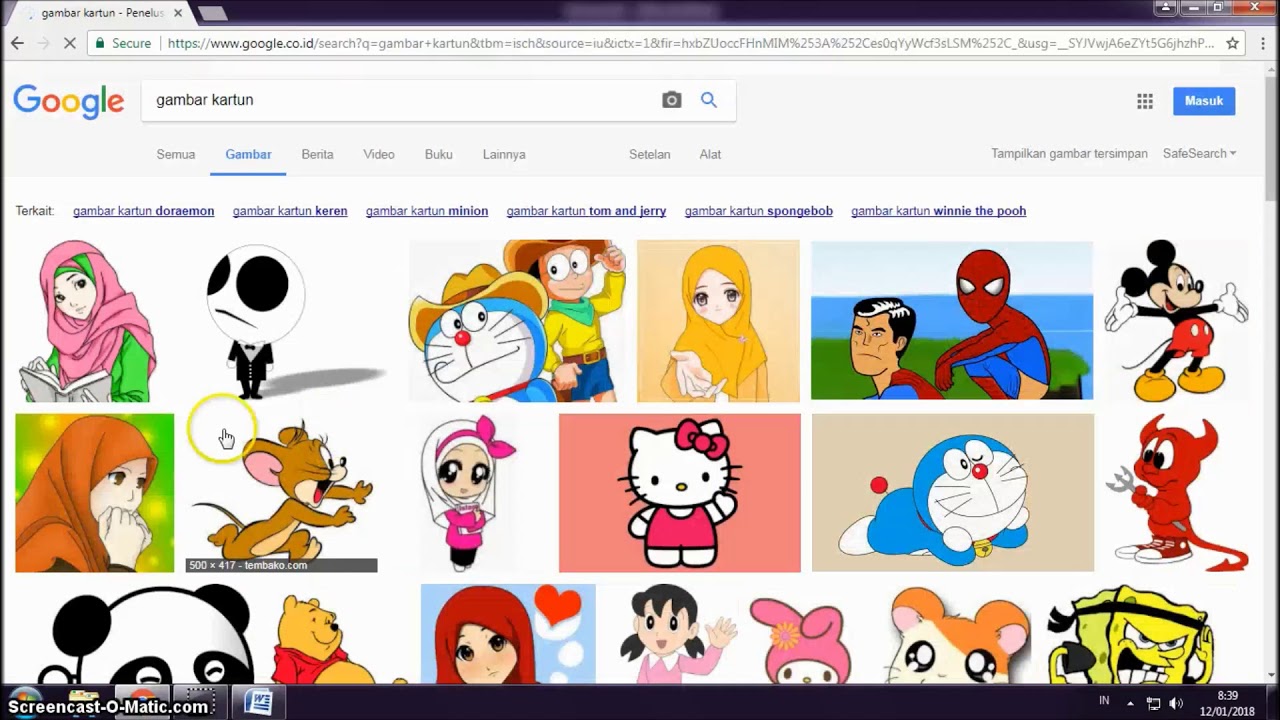This screenshot has height=720, width=1280.
Task: Open Chrome's three-dot menu
Action: (x=1263, y=43)
